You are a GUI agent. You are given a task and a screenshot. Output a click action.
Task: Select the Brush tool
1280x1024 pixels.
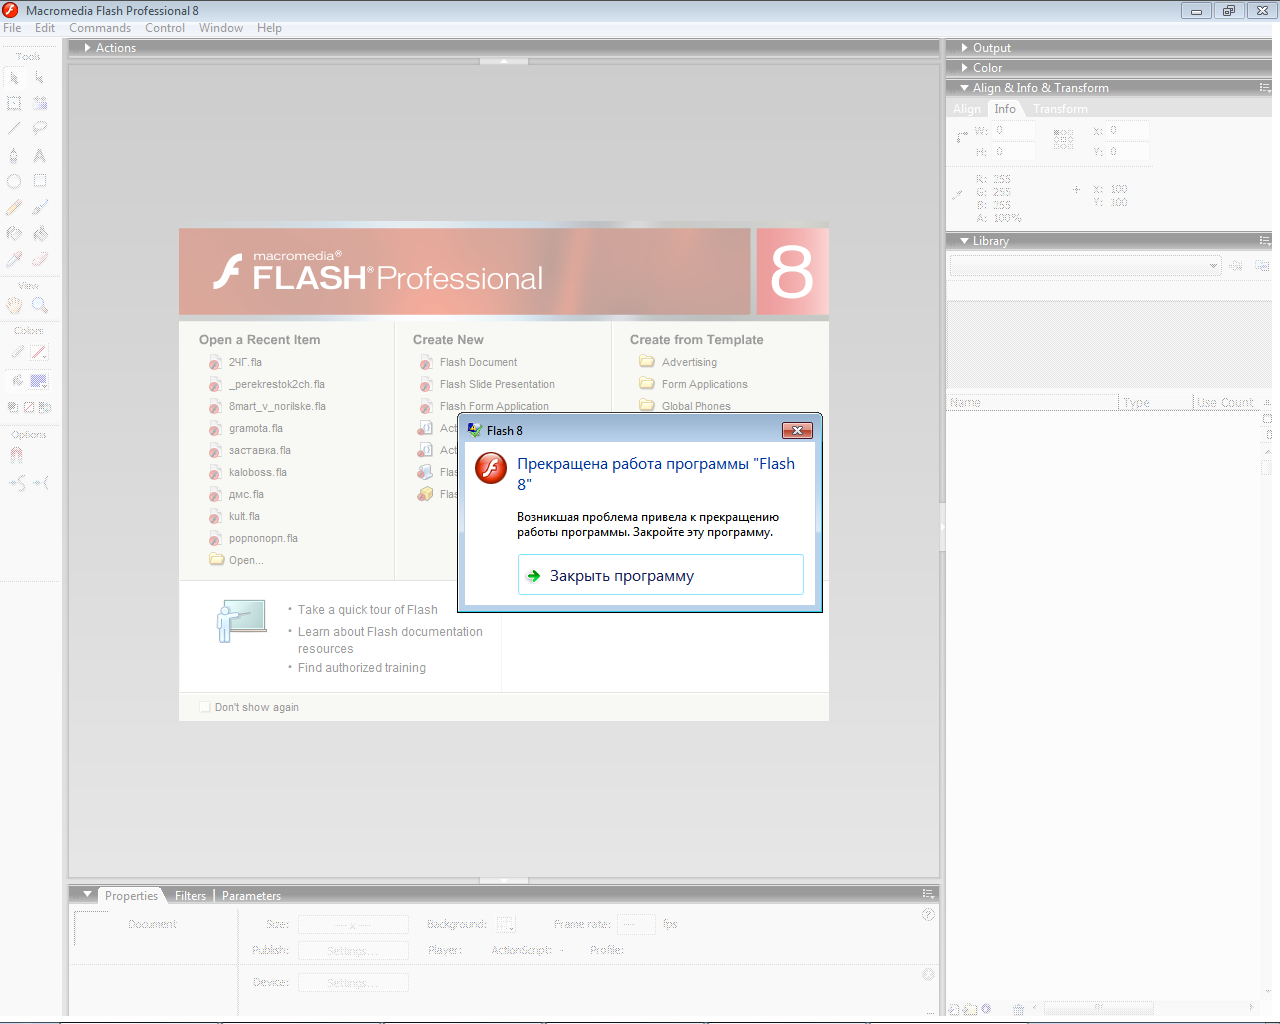click(40, 207)
